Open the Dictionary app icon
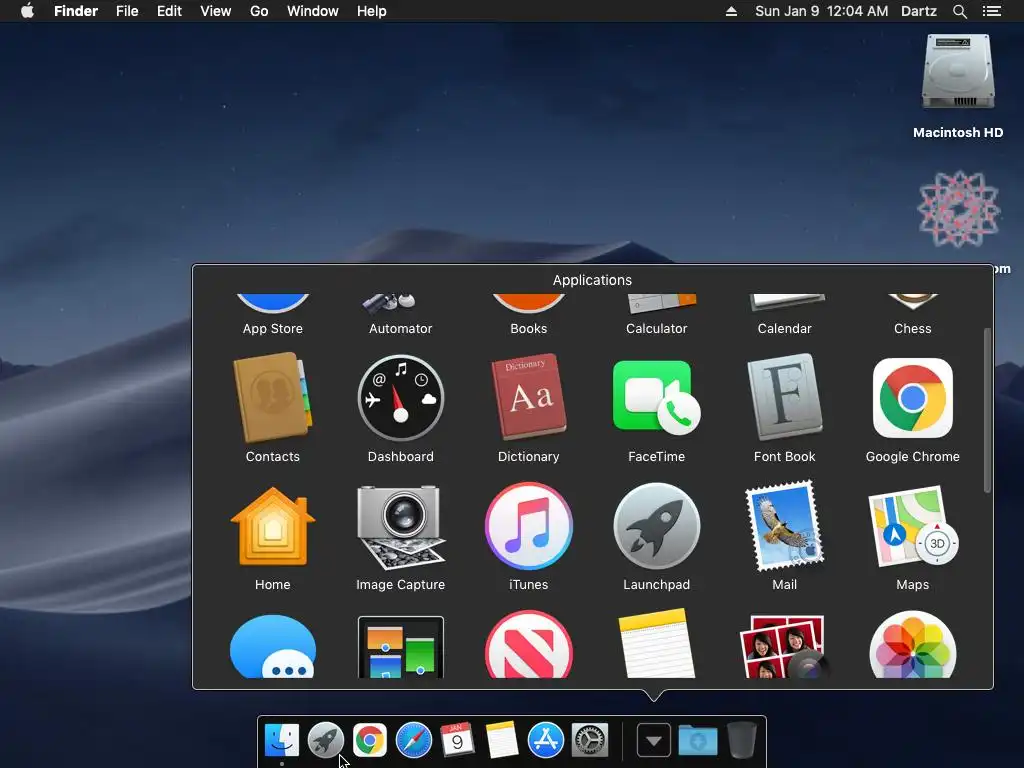1024x768 pixels. click(x=528, y=398)
